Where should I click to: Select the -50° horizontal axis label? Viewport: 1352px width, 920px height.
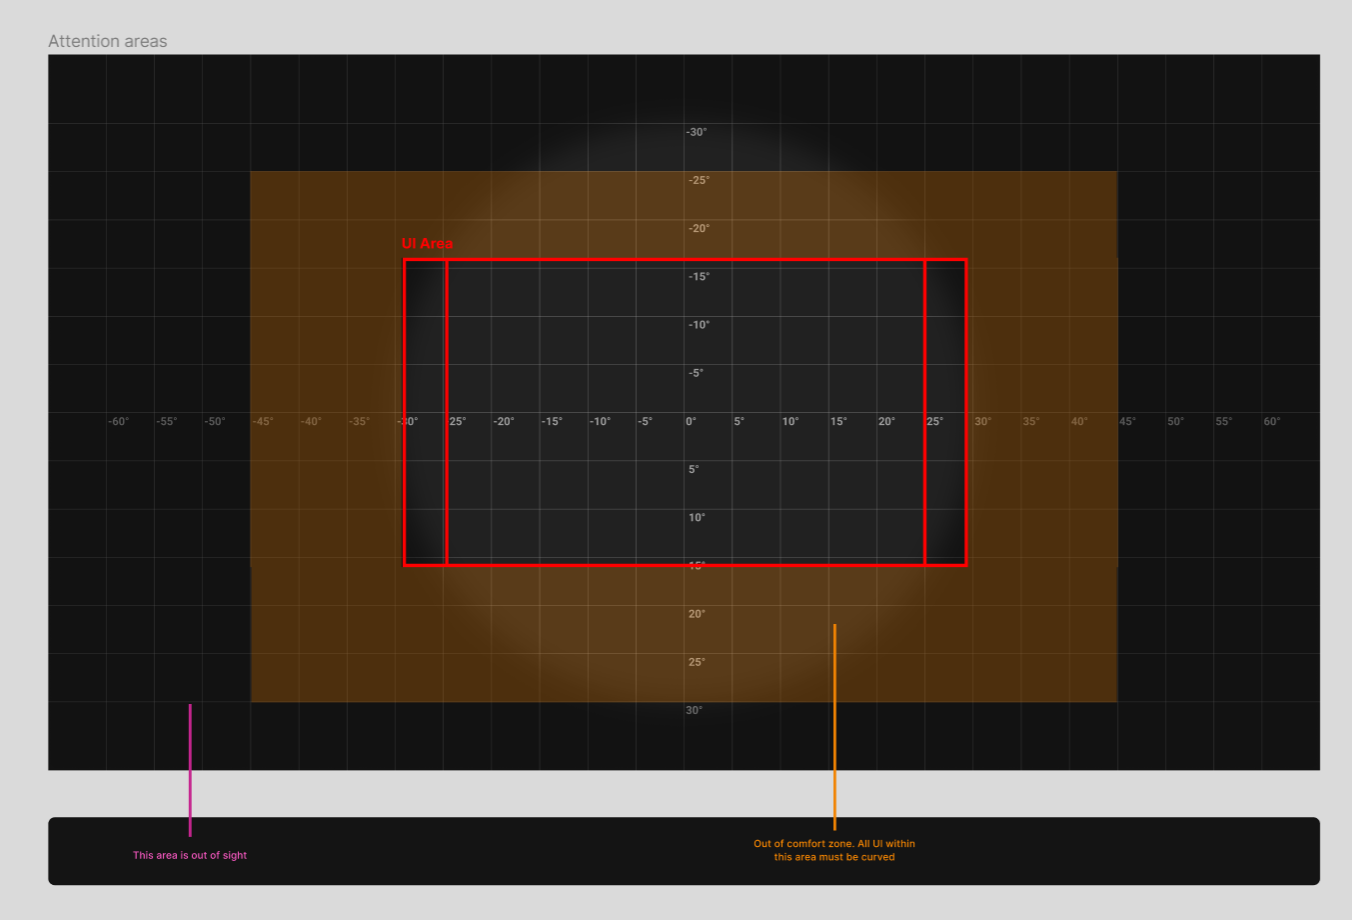click(x=214, y=421)
